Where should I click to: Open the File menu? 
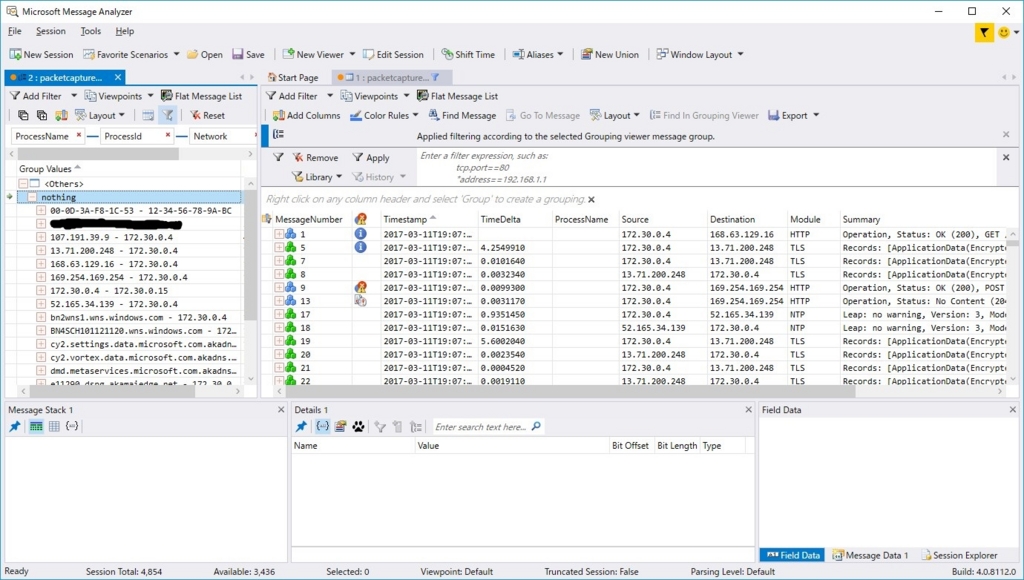click(14, 31)
